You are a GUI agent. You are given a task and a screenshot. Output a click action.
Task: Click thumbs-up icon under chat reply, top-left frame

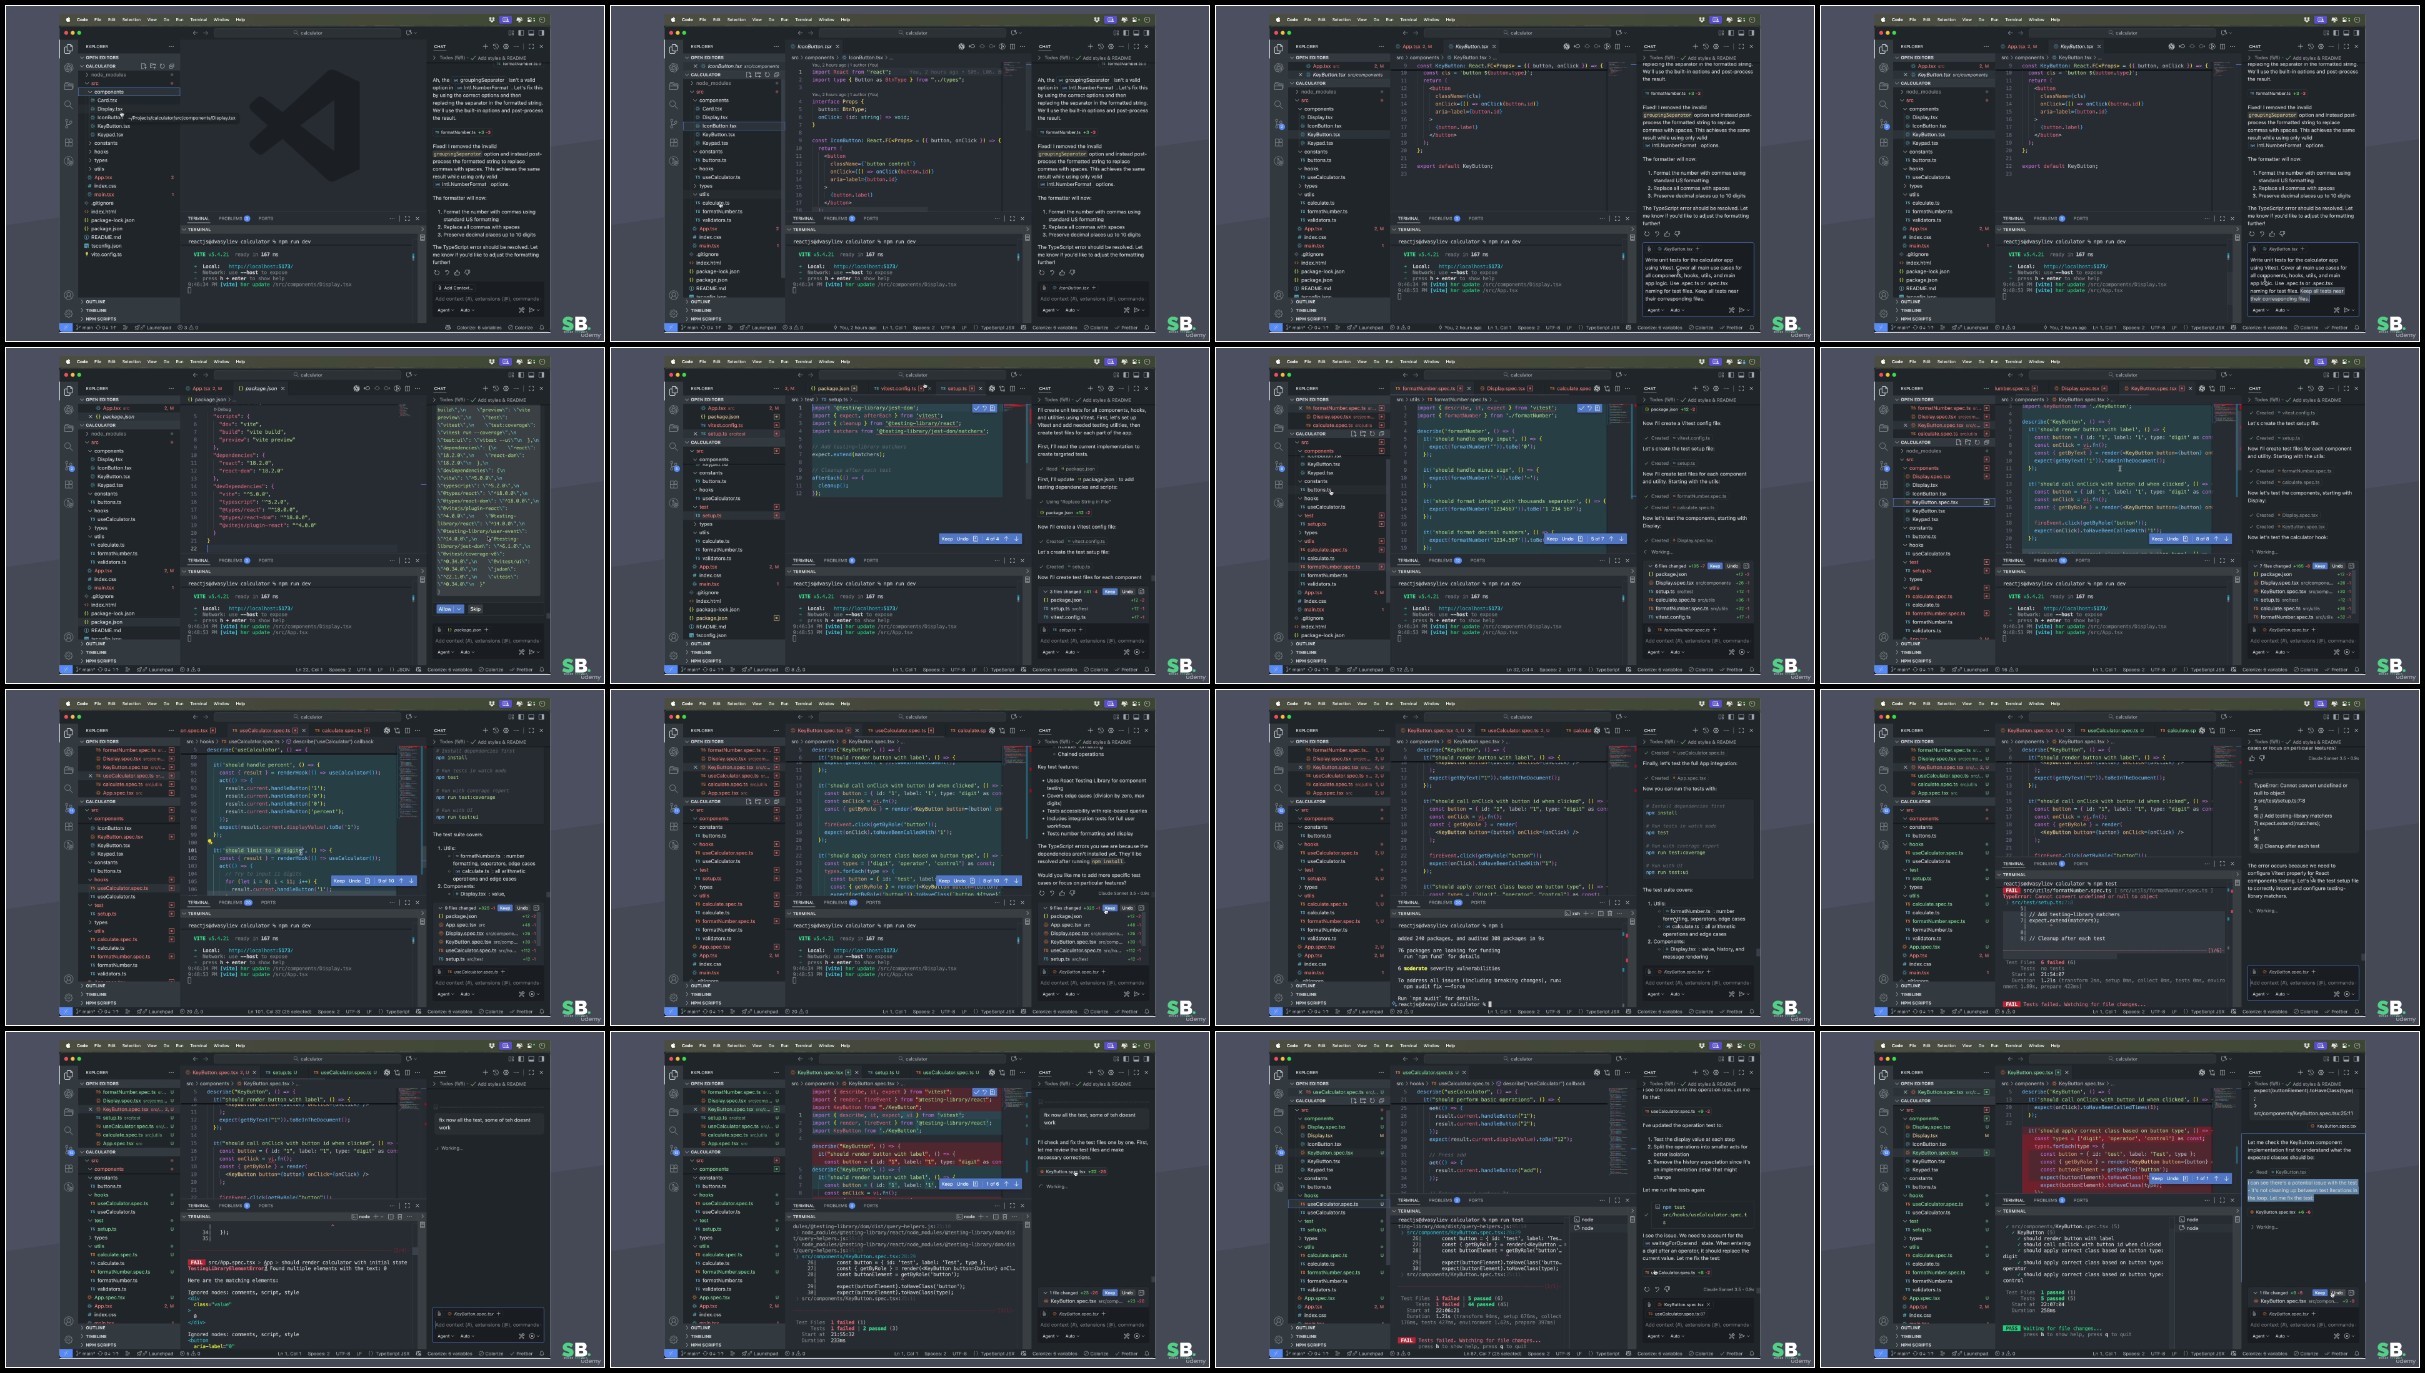pyautogui.click(x=457, y=273)
